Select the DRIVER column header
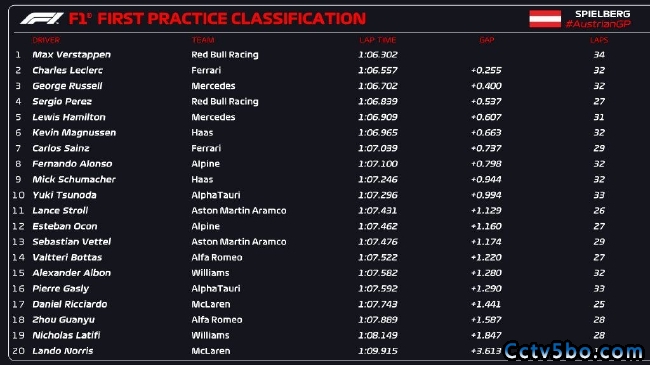Image resolution: width=650 pixels, height=365 pixels. [x=46, y=40]
